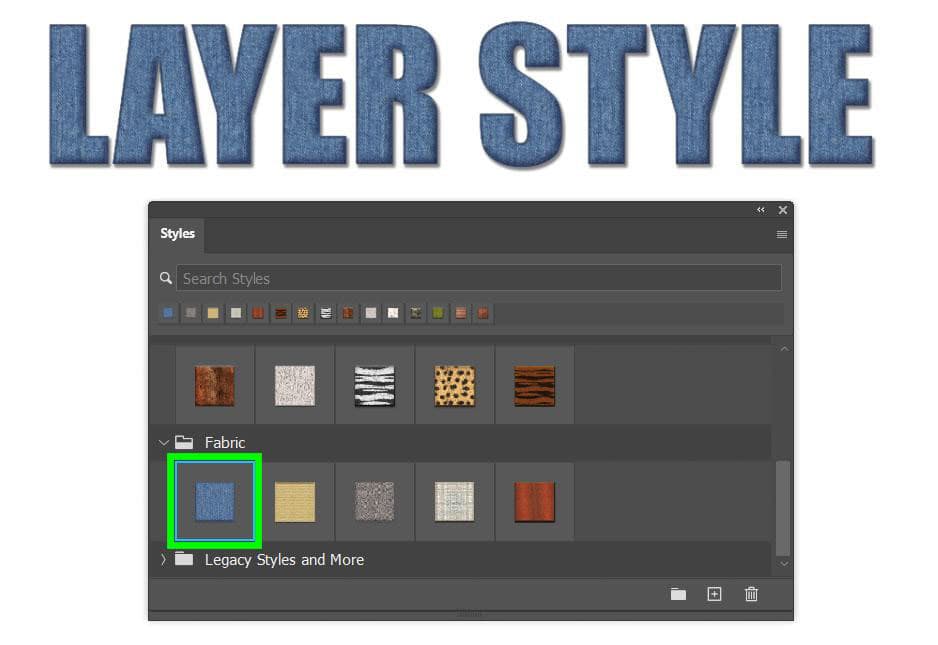Image resolution: width=938 pixels, height=645 pixels.
Task: Create a new style
Action: pyautogui.click(x=714, y=594)
